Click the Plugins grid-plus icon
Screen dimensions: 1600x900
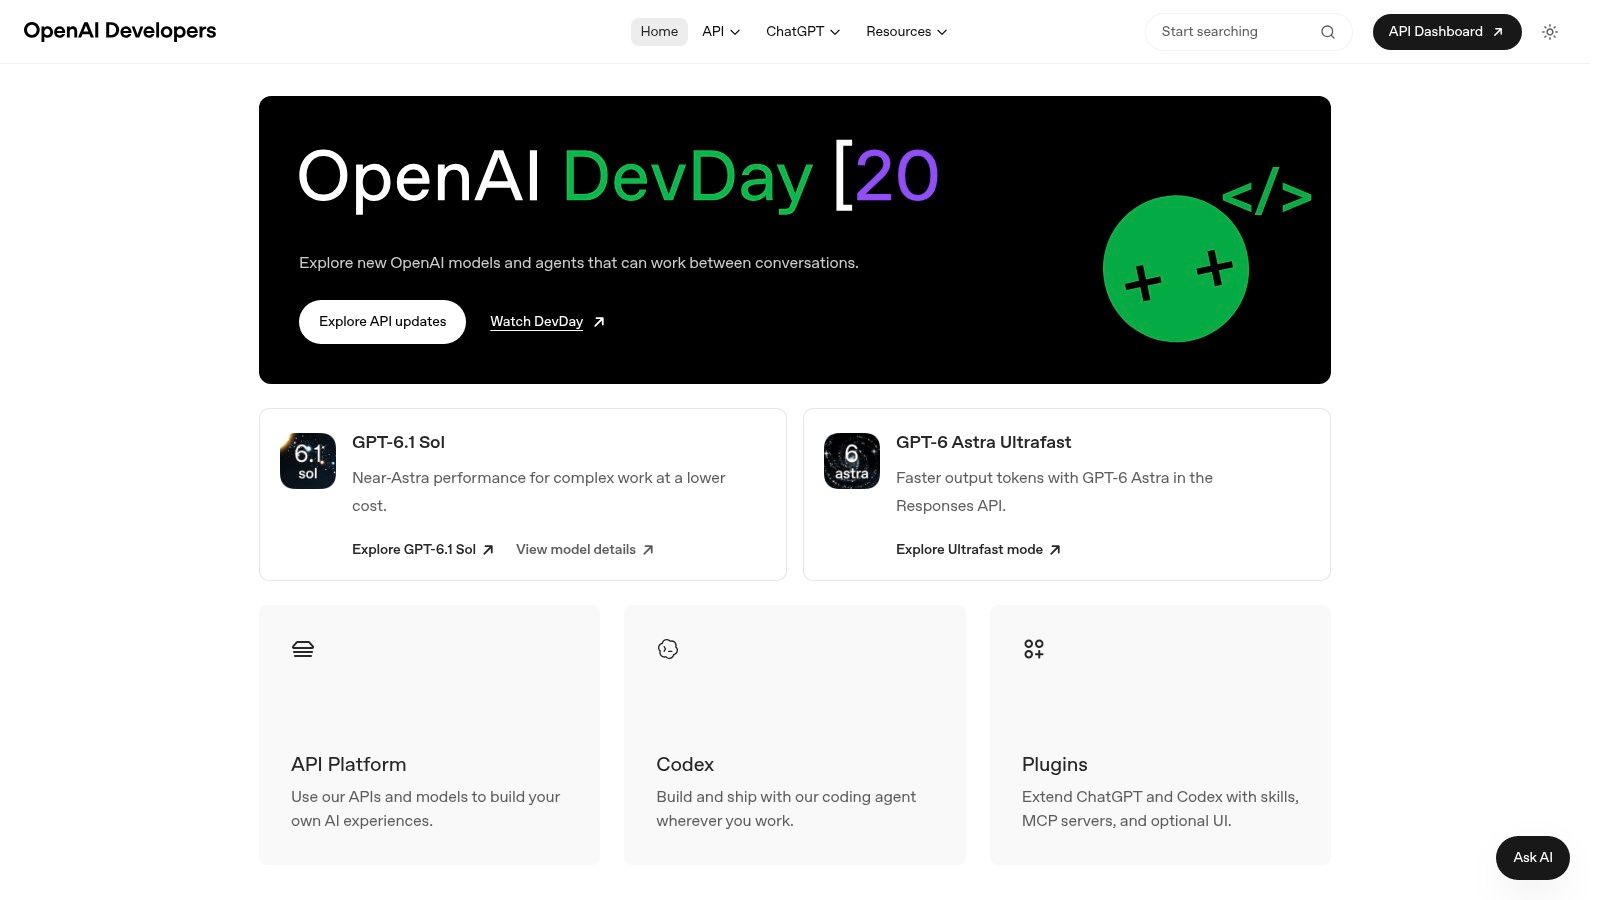click(x=1034, y=649)
